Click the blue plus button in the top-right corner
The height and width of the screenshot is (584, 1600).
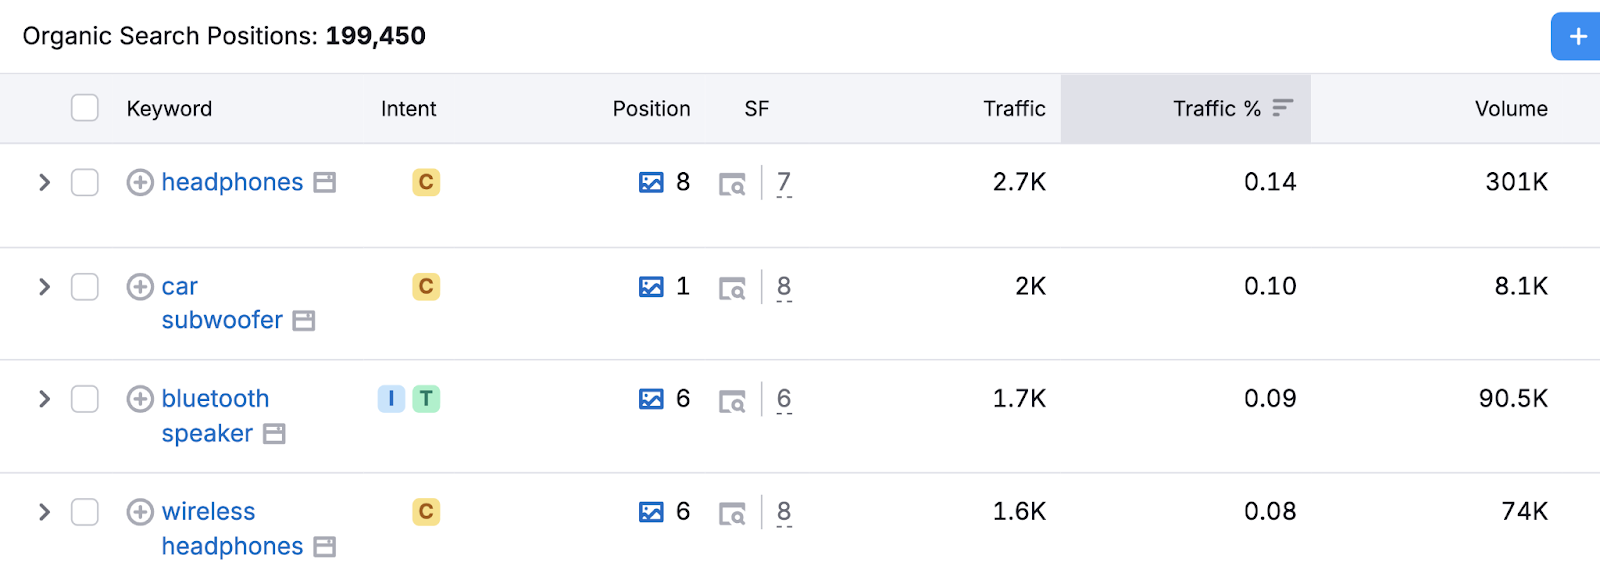pos(1577,36)
